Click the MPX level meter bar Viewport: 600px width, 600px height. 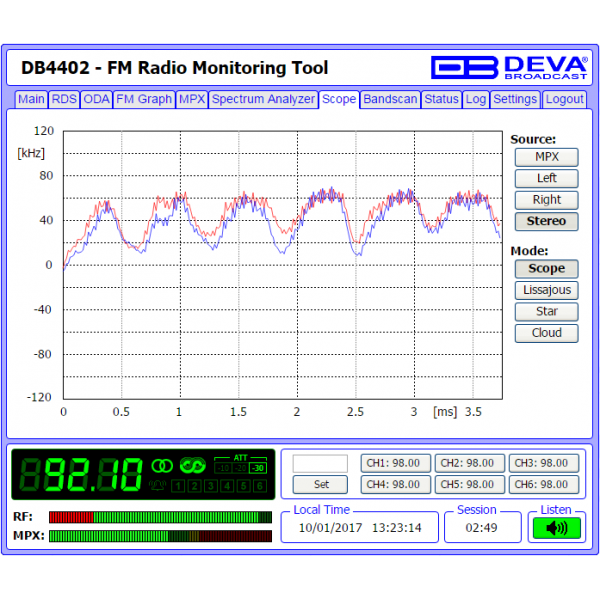pyautogui.click(x=160, y=536)
